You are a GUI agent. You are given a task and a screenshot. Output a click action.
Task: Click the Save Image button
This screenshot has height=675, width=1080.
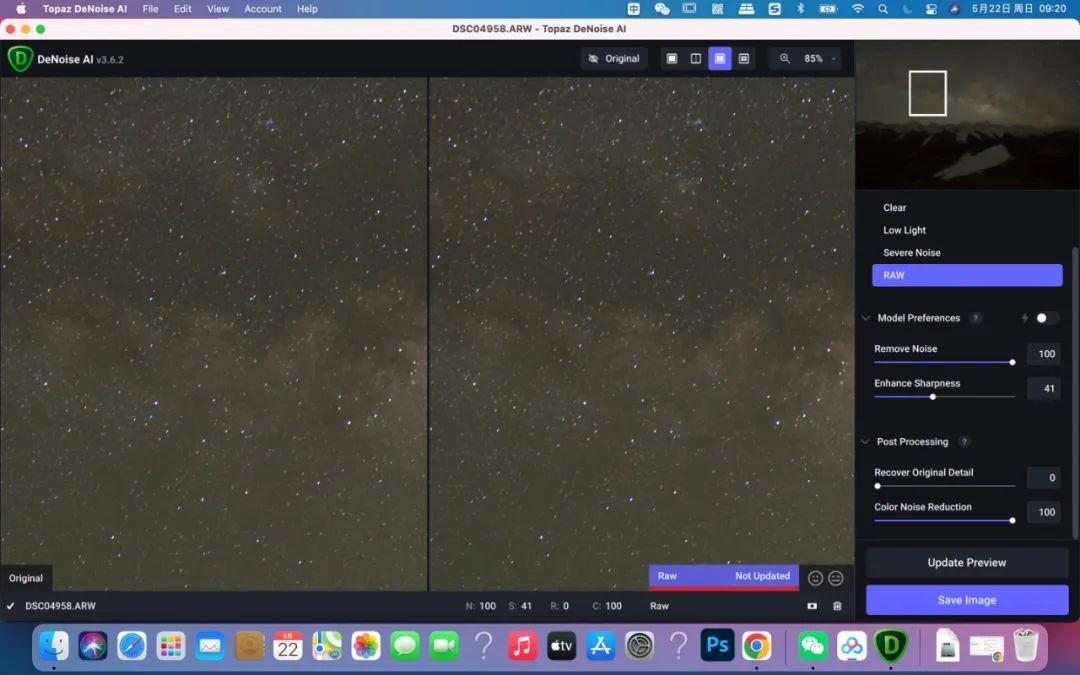[967, 600]
